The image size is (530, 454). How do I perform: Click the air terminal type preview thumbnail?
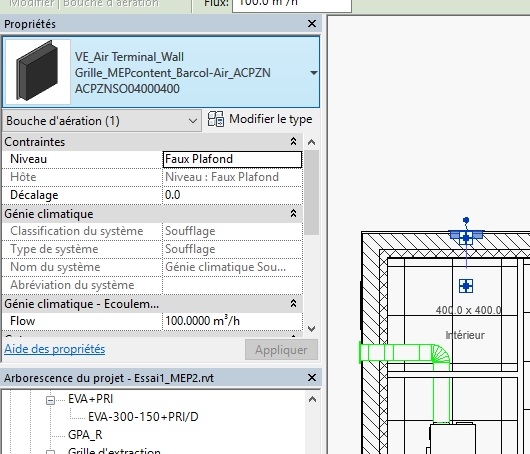(x=38, y=72)
